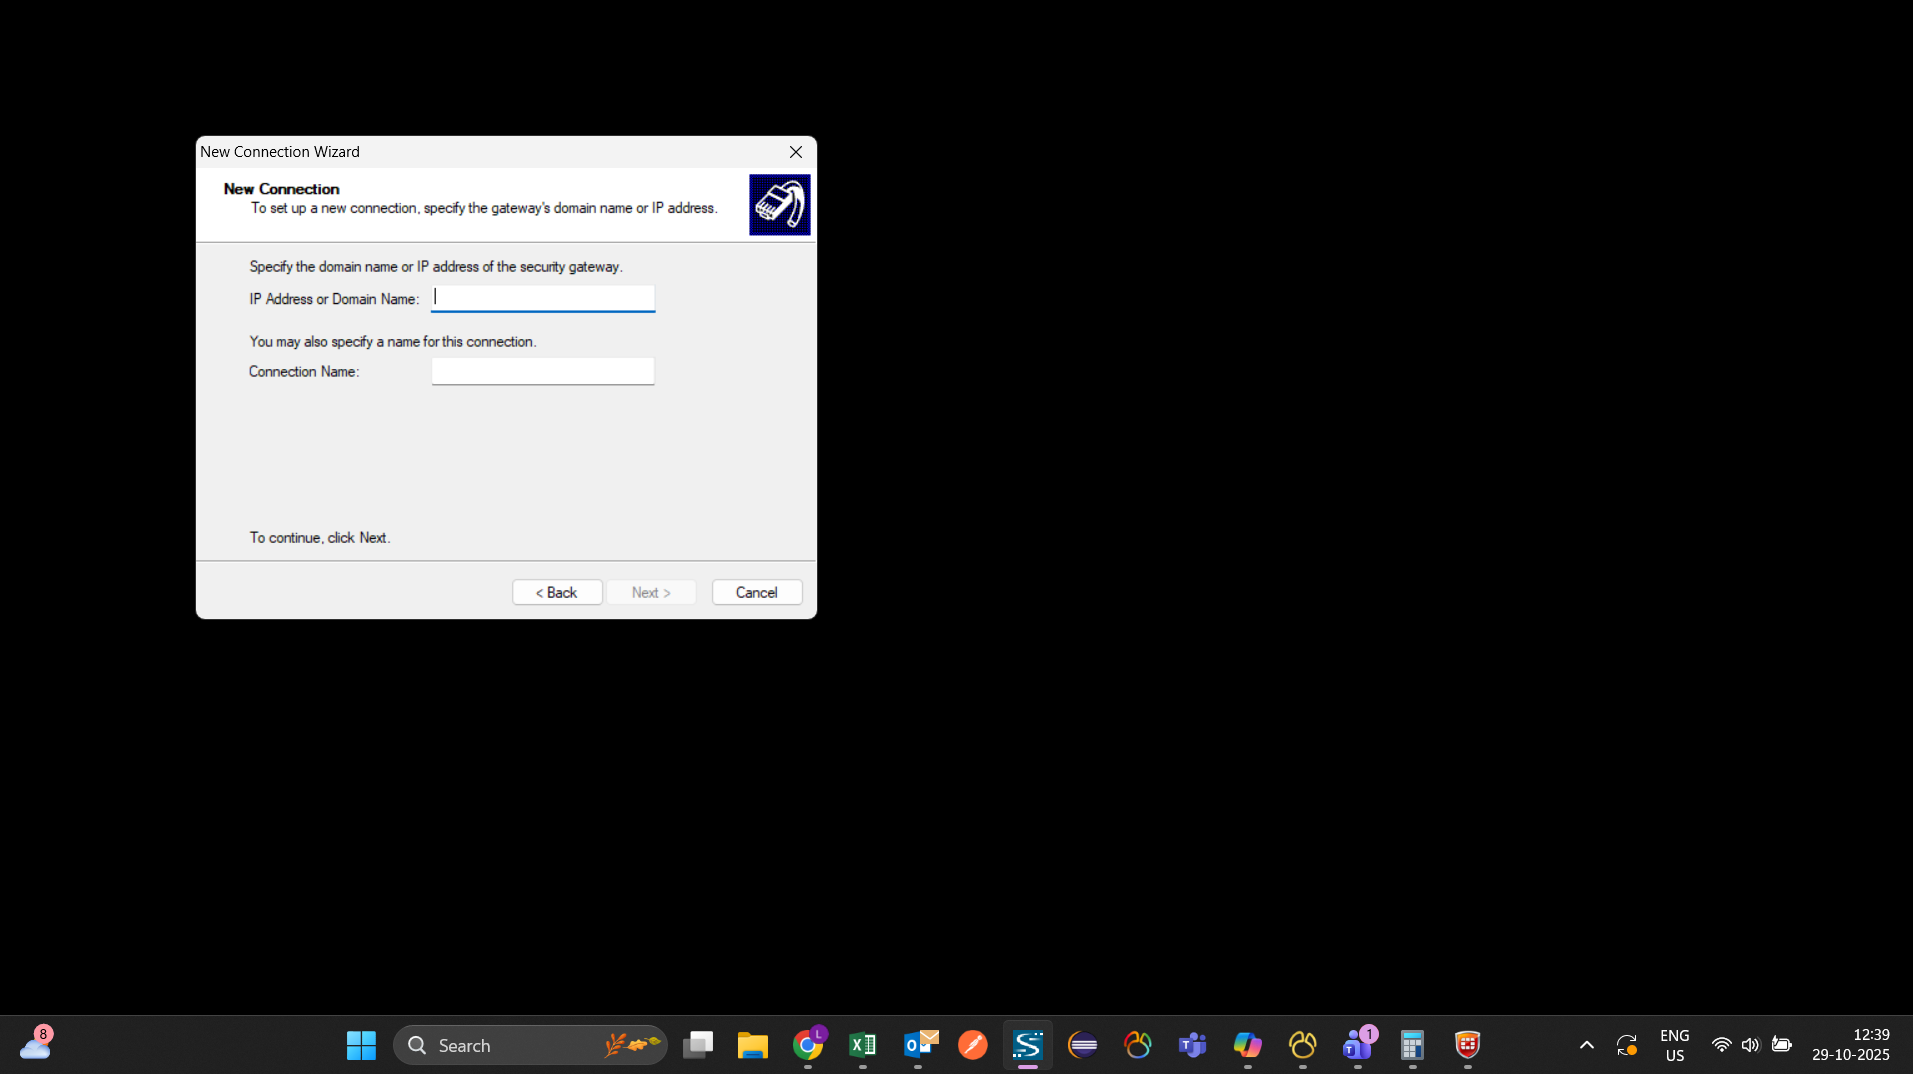Open the Windows Start menu
This screenshot has height=1074, width=1913.
tap(361, 1045)
